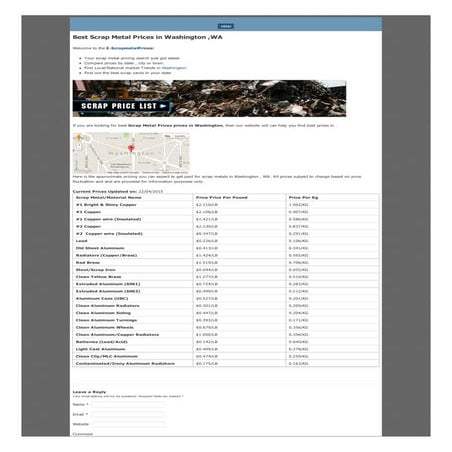Click the Extruded Aluminum (6061) row
The height and width of the screenshot is (452, 452).
point(226,284)
